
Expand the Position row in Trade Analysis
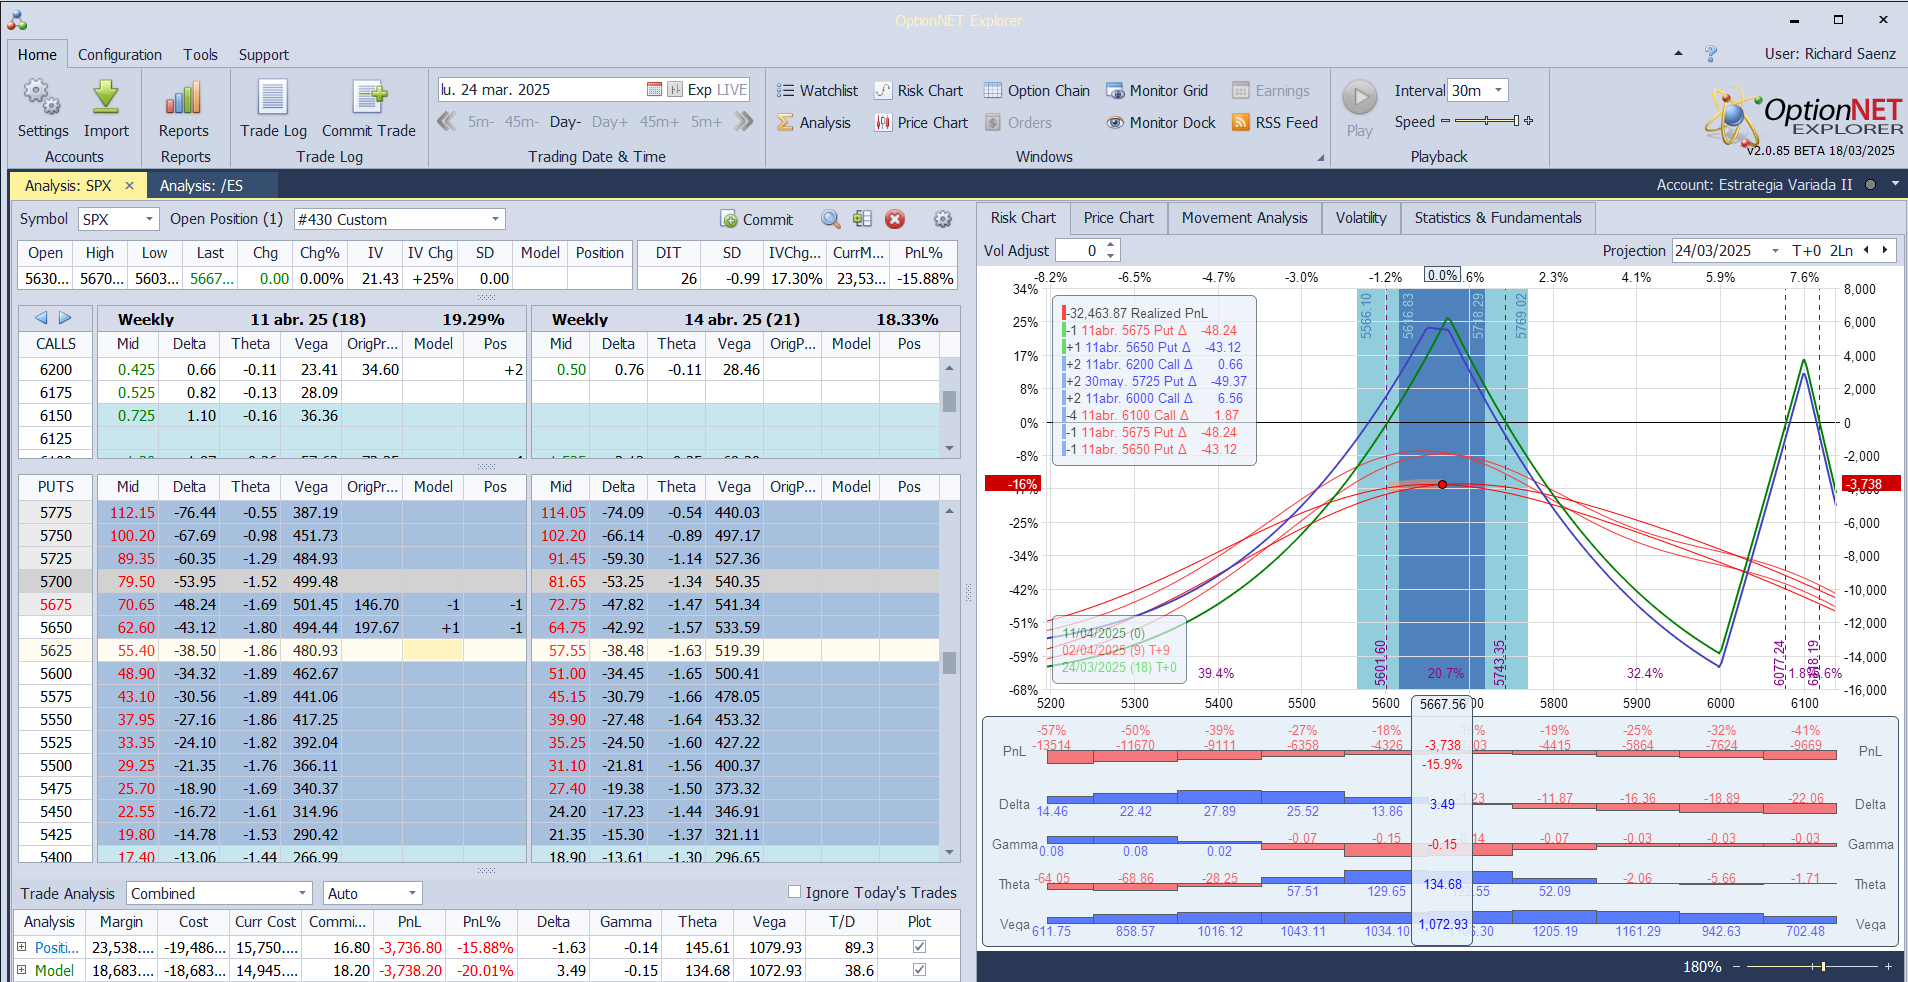[x=22, y=946]
